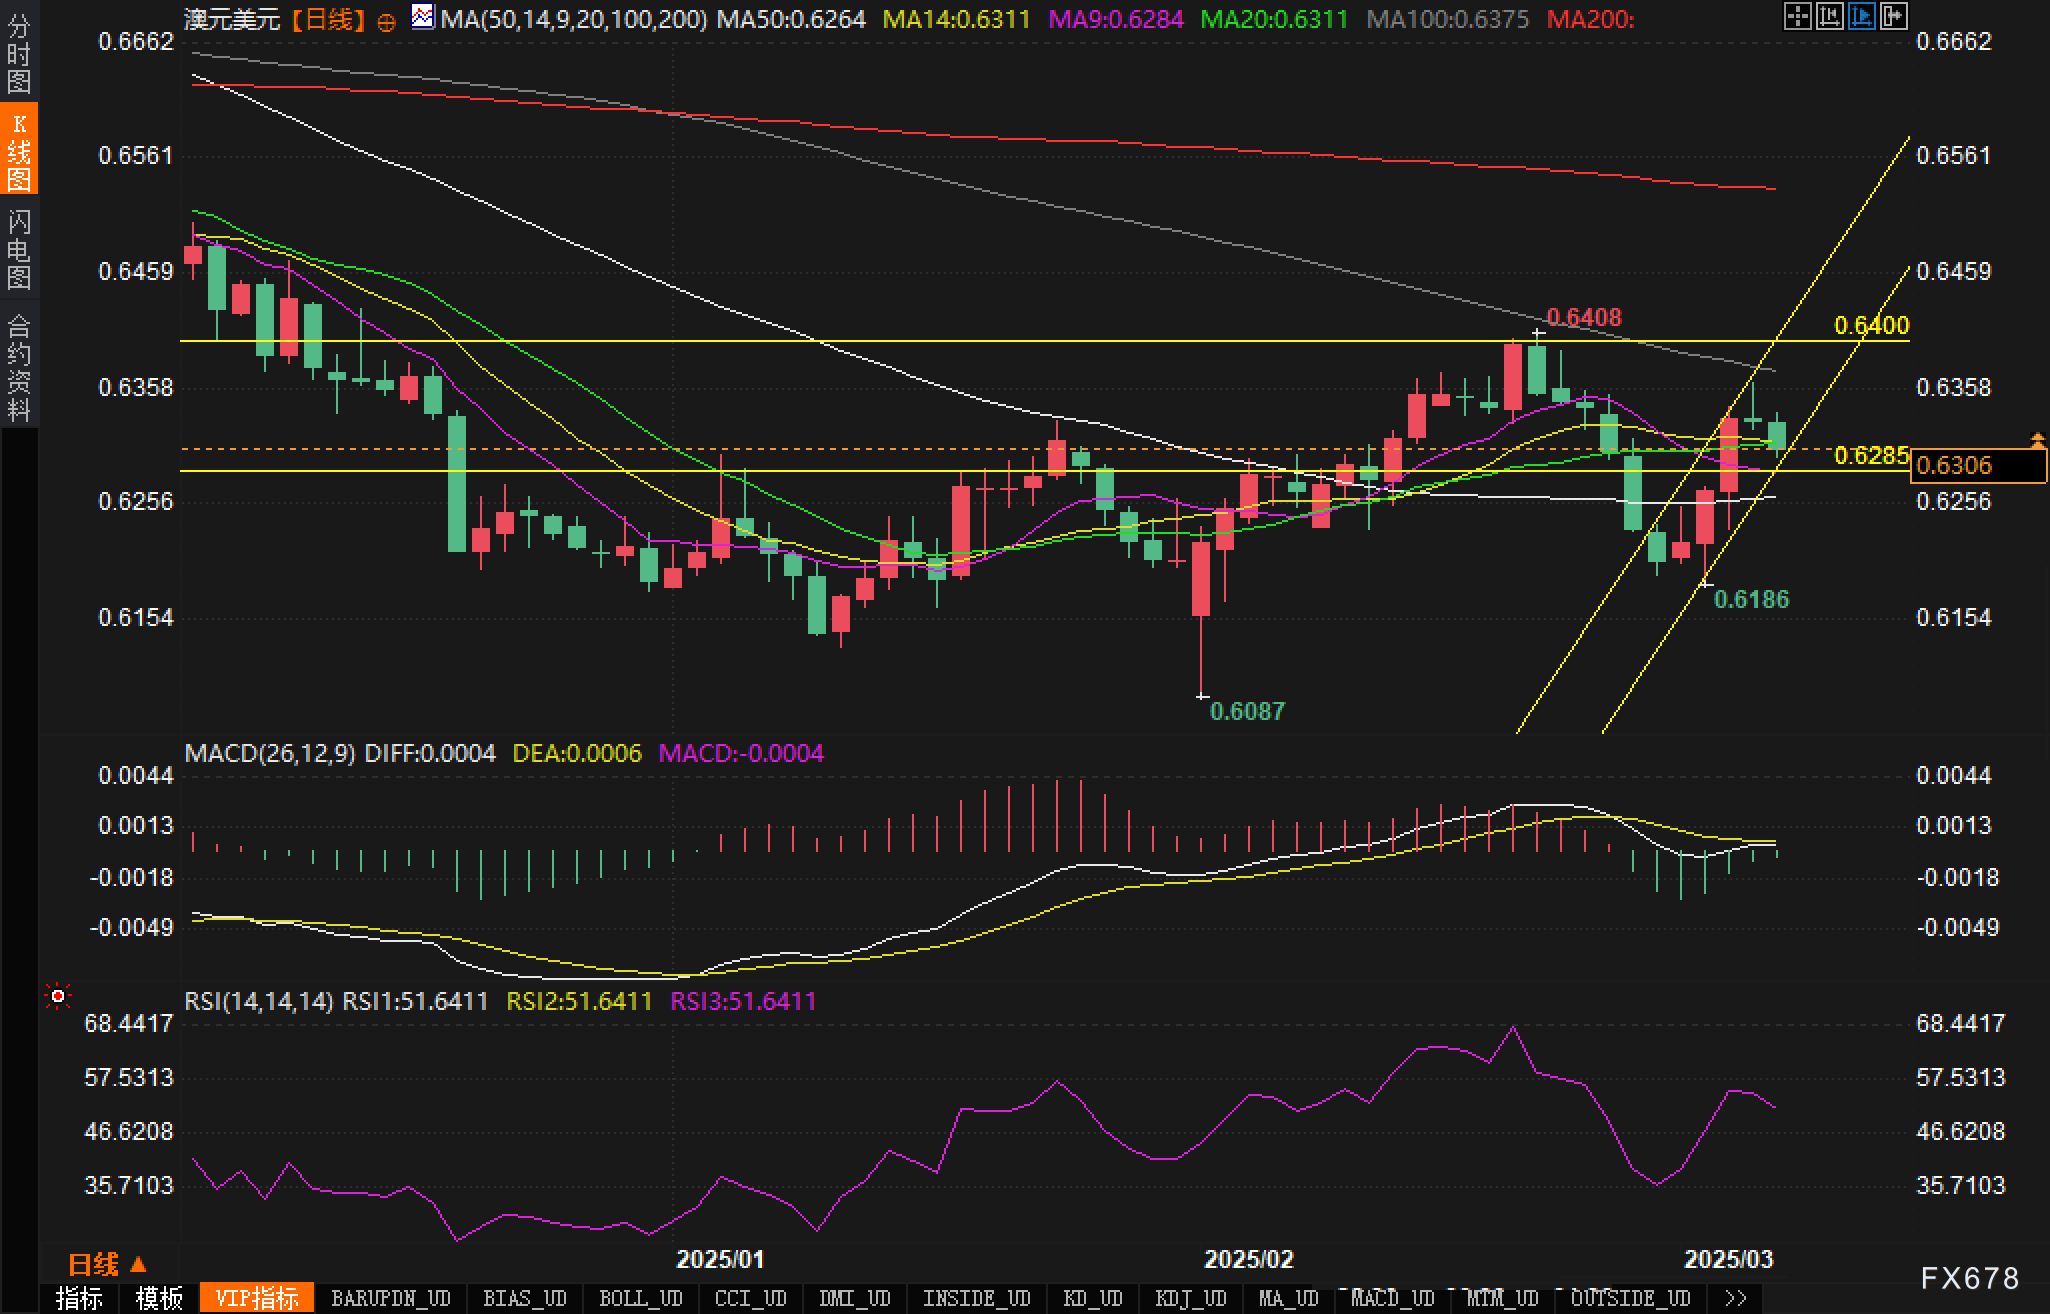The width and height of the screenshot is (2050, 1314).
Task: Click the rightmost chart shift arrow icon
Action: [1893, 16]
